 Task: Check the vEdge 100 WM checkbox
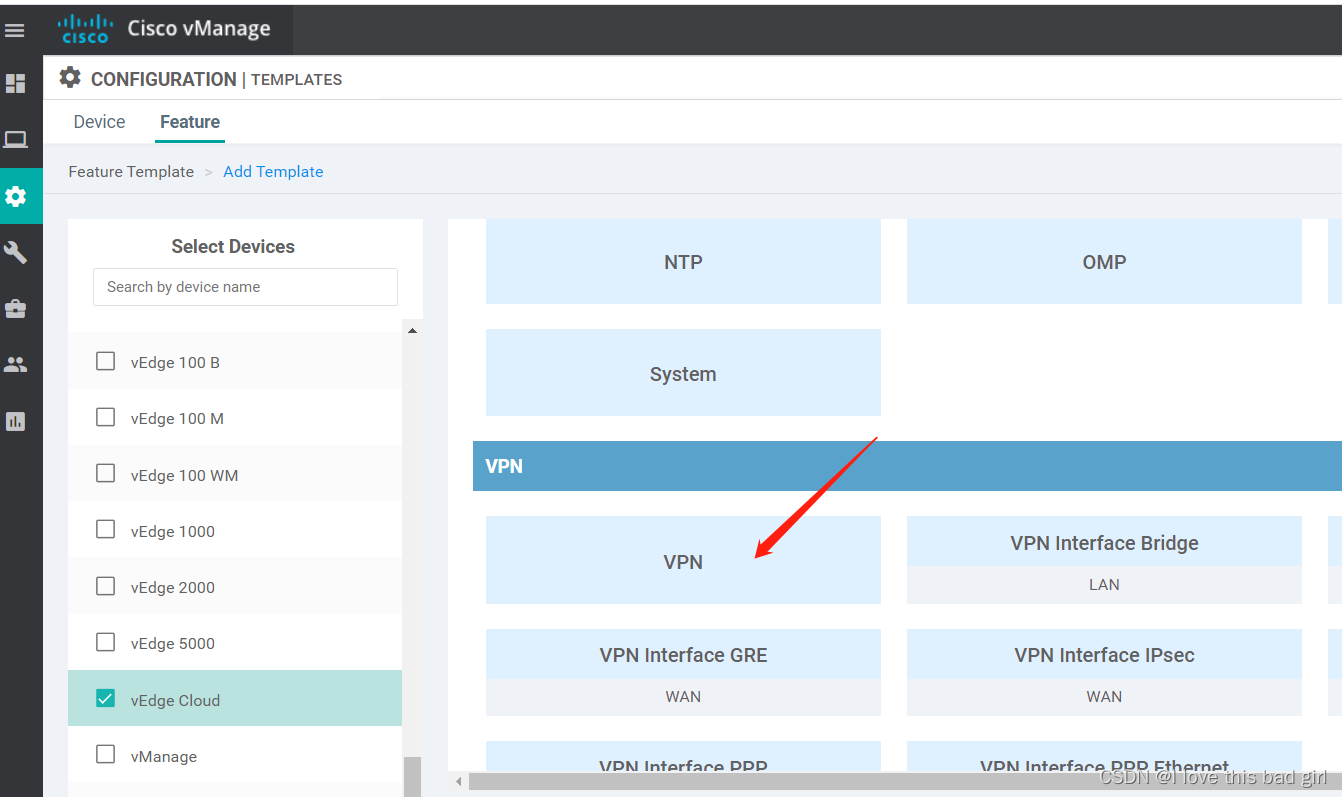(105, 474)
